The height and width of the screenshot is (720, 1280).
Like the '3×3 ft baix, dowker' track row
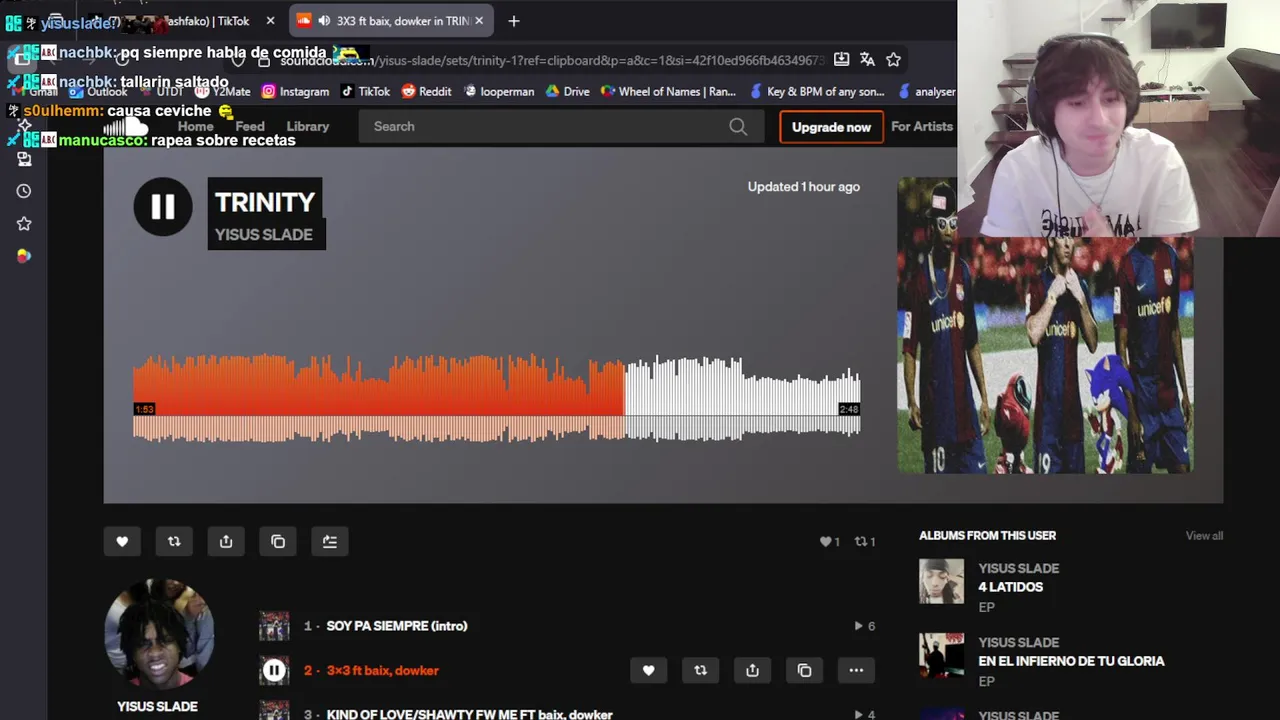pos(648,670)
